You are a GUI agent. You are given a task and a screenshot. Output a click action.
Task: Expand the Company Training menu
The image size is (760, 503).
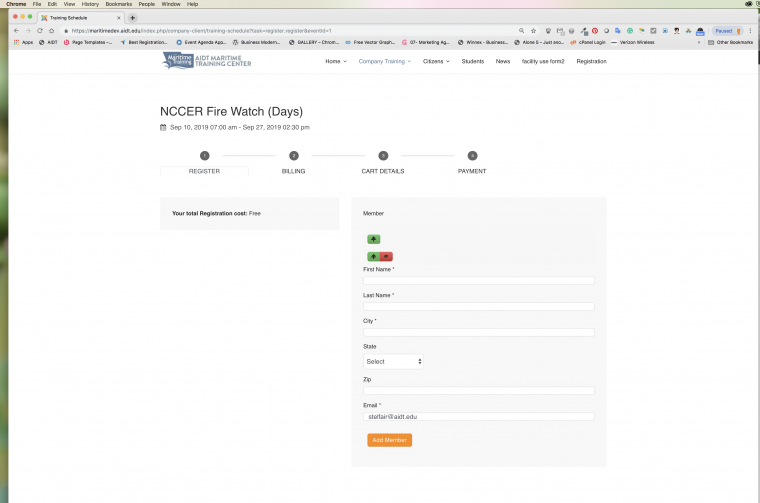pyautogui.click(x=385, y=62)
